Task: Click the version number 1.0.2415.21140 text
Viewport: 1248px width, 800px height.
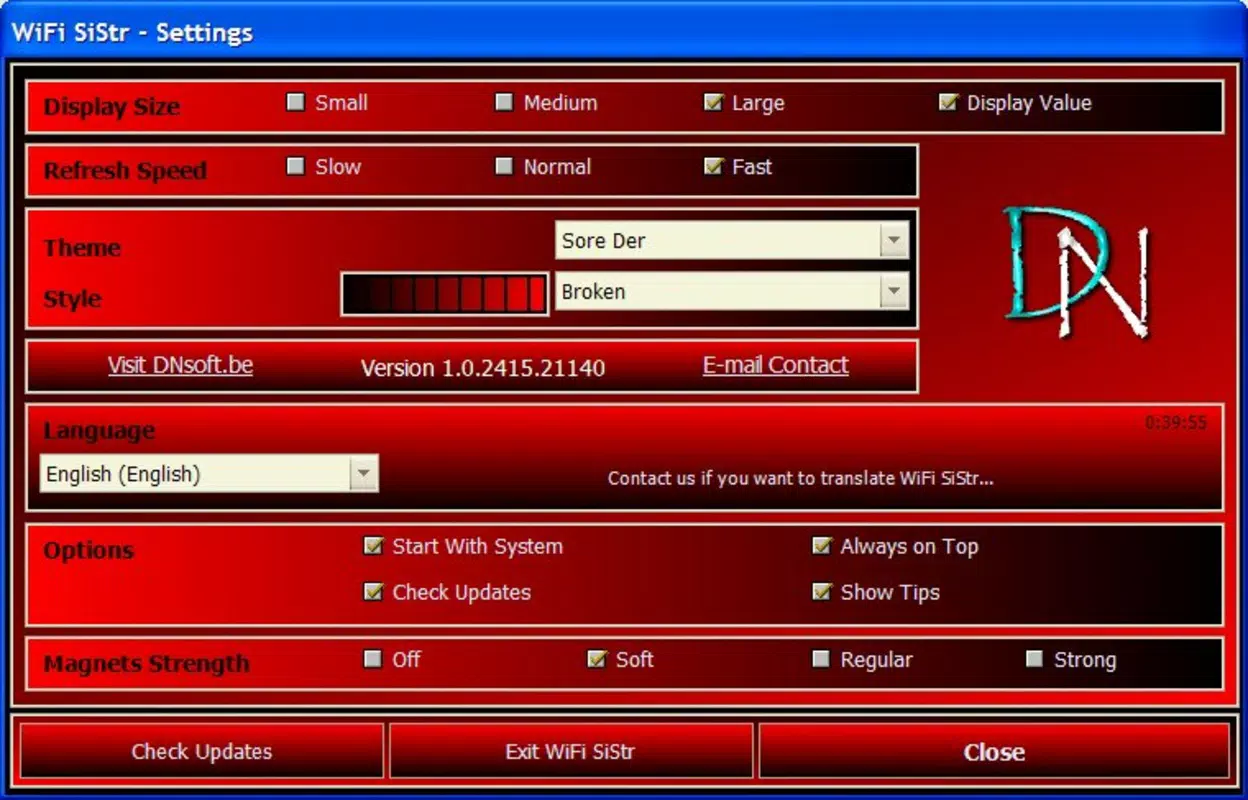Action: tap(483, 368)
